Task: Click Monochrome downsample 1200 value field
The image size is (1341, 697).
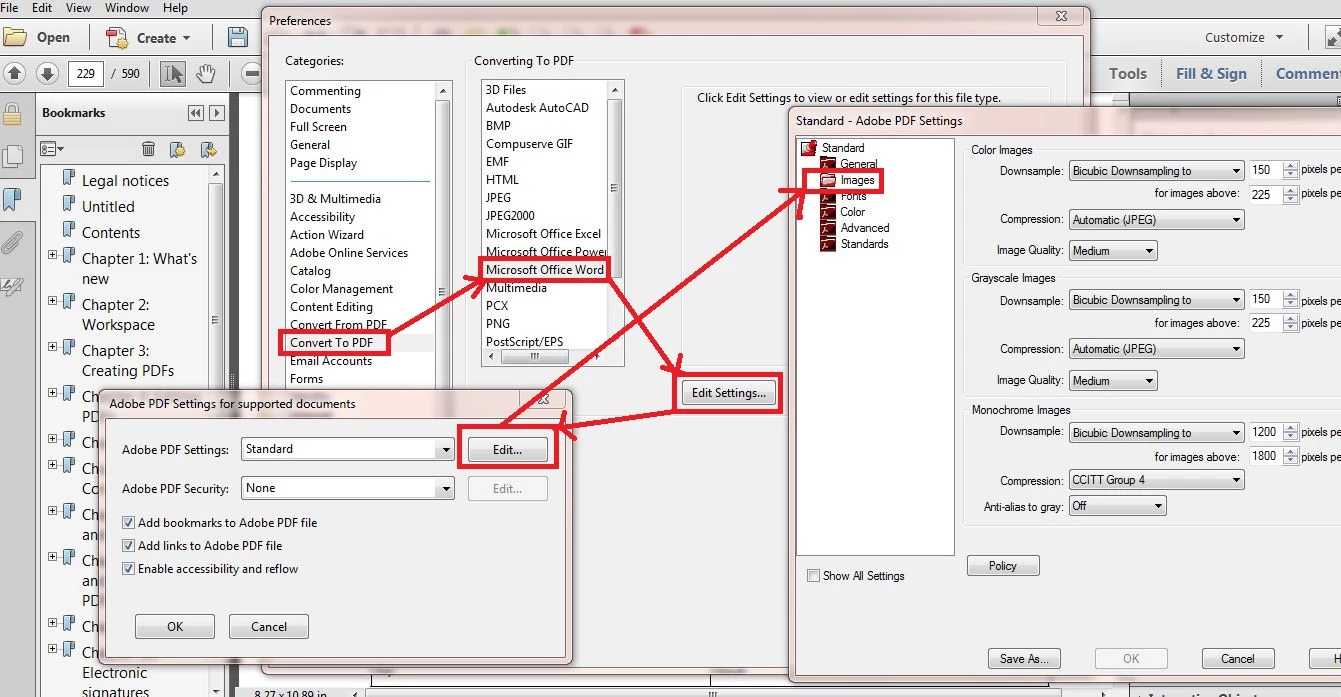Action: pyautogui.click(x=1265, y=433)
